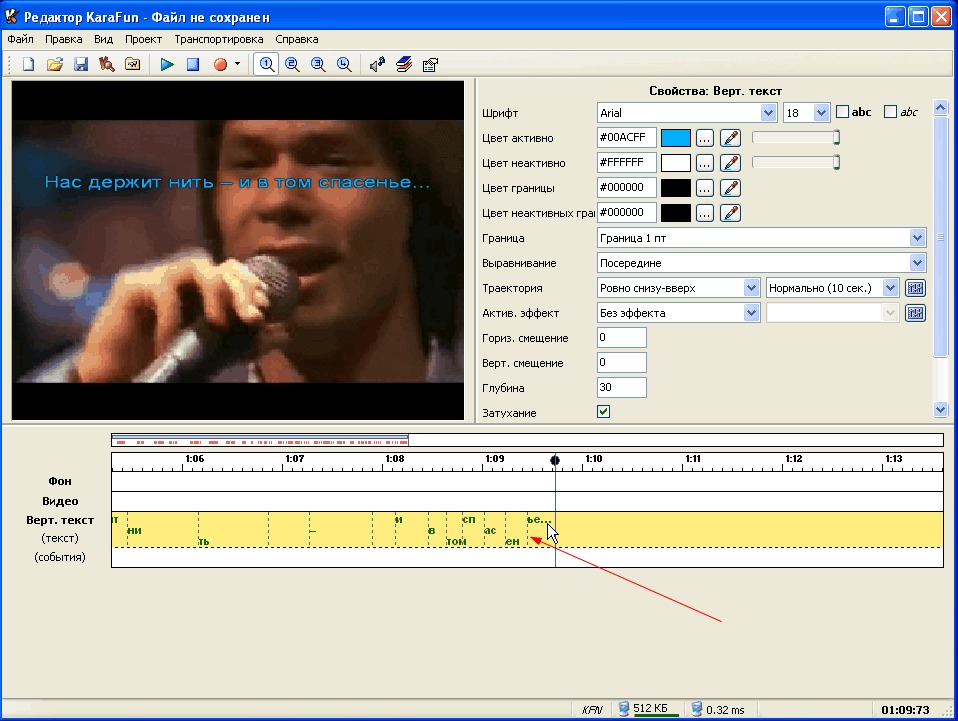Screen dimensions: 958x721
Task: Open trajectory settings icon next to speed
Action: [x=915, y=288]
